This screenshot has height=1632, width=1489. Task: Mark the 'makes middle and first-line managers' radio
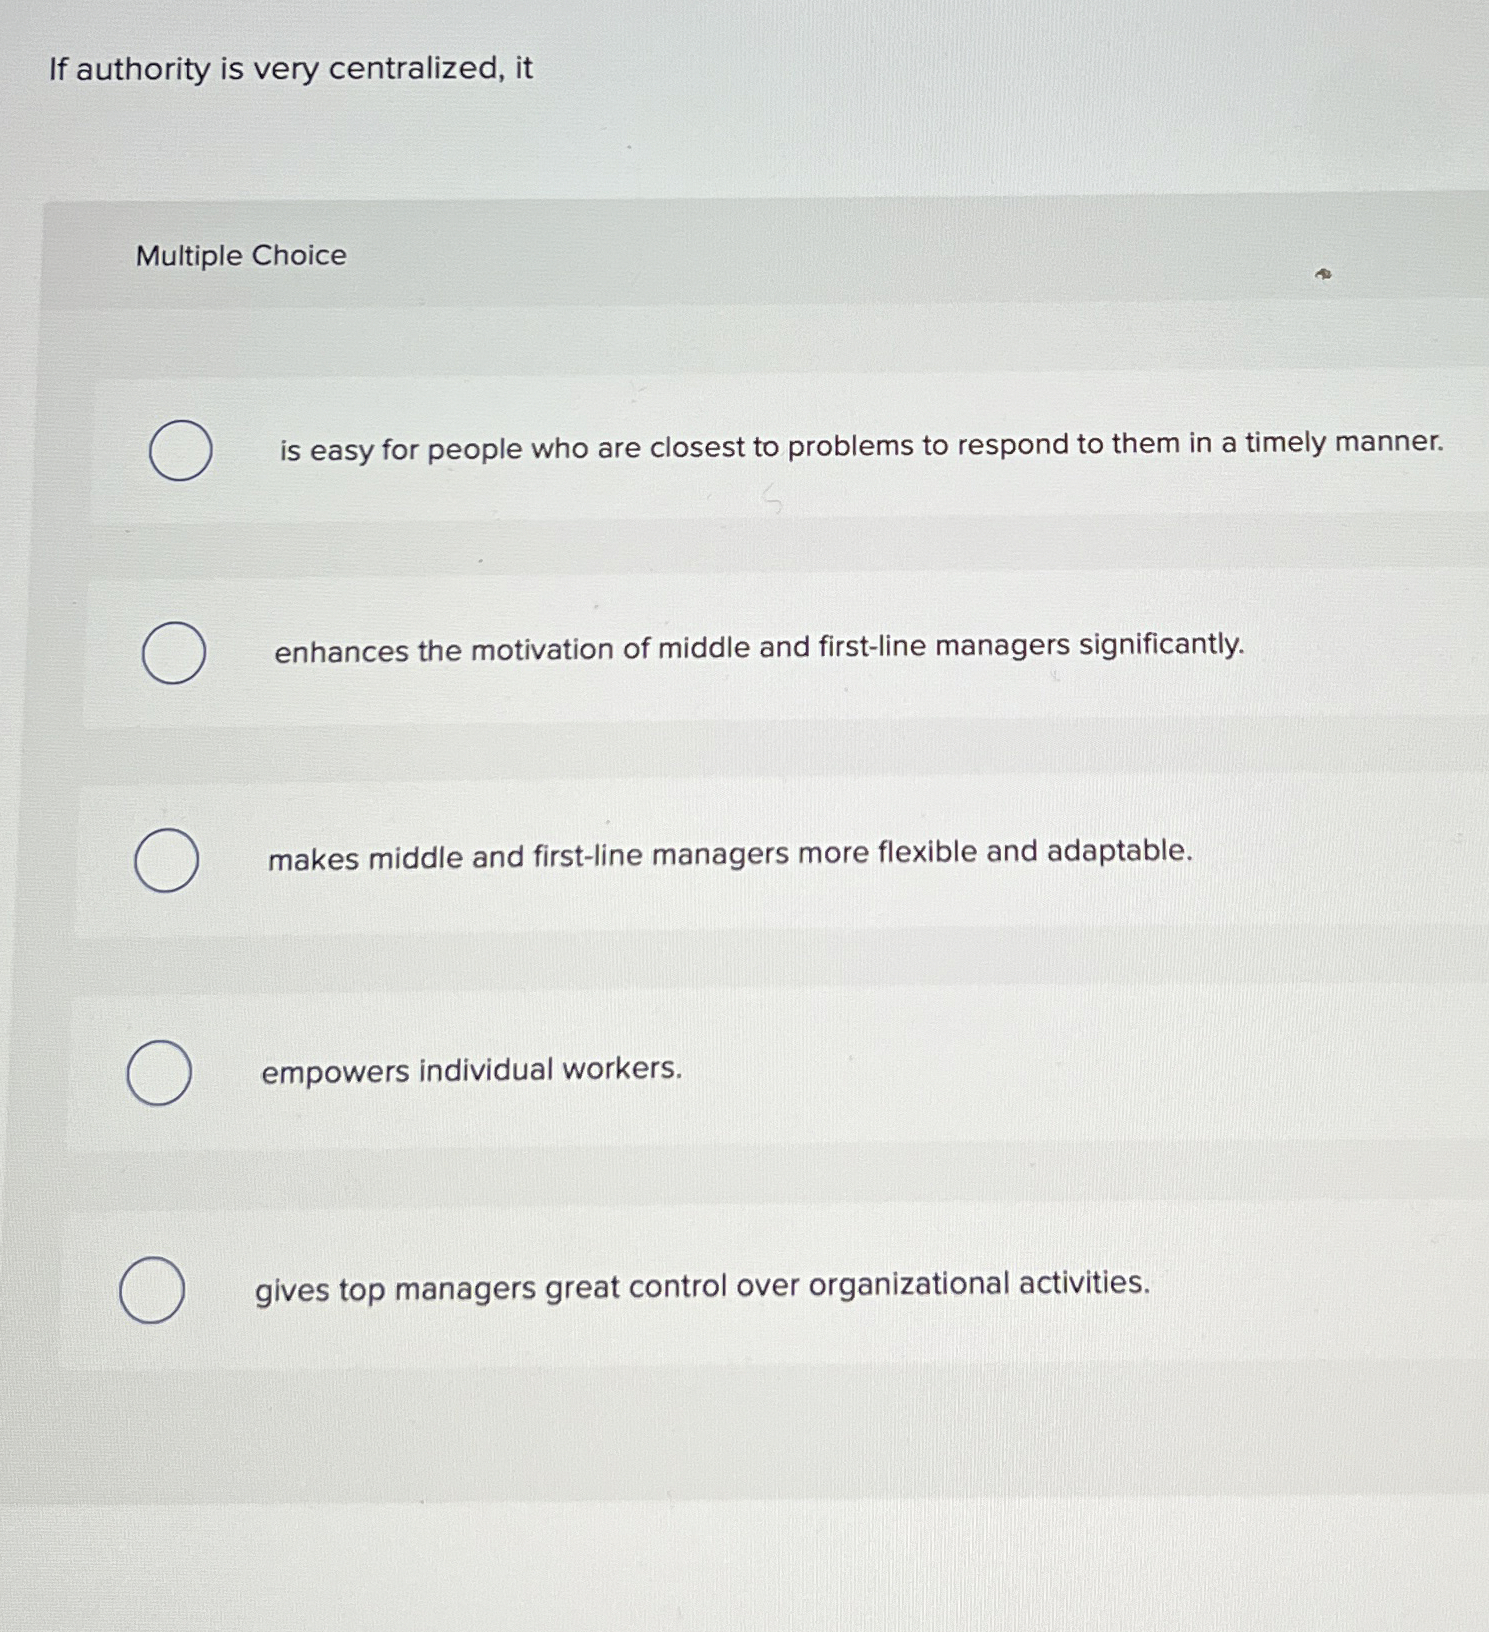point(166,860)
